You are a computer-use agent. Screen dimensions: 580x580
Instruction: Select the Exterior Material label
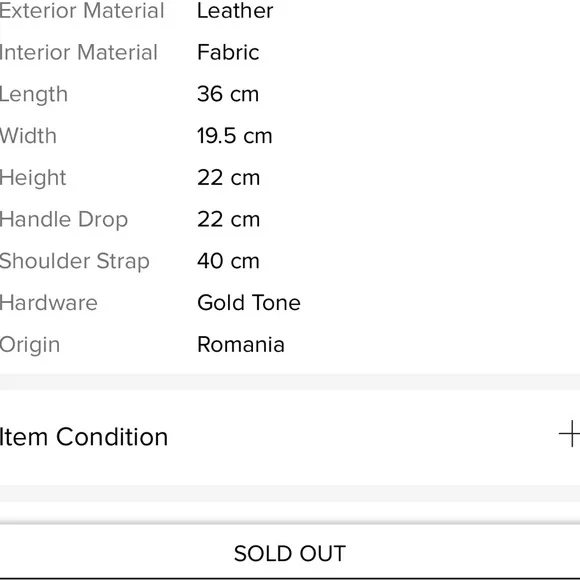click(82, 11)
